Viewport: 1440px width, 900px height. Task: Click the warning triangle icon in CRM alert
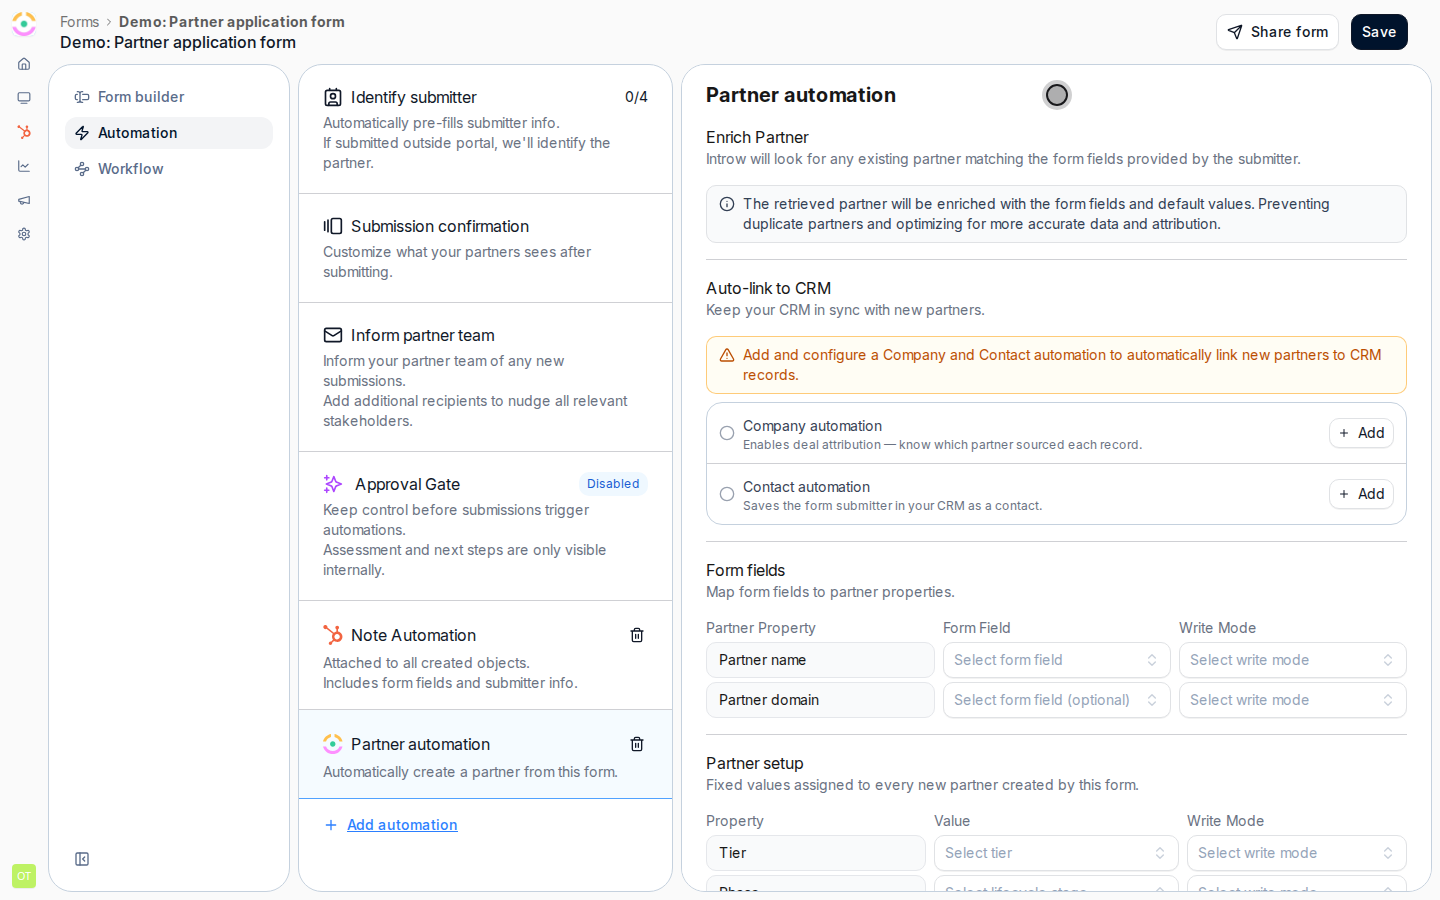(x=727, y=355)
